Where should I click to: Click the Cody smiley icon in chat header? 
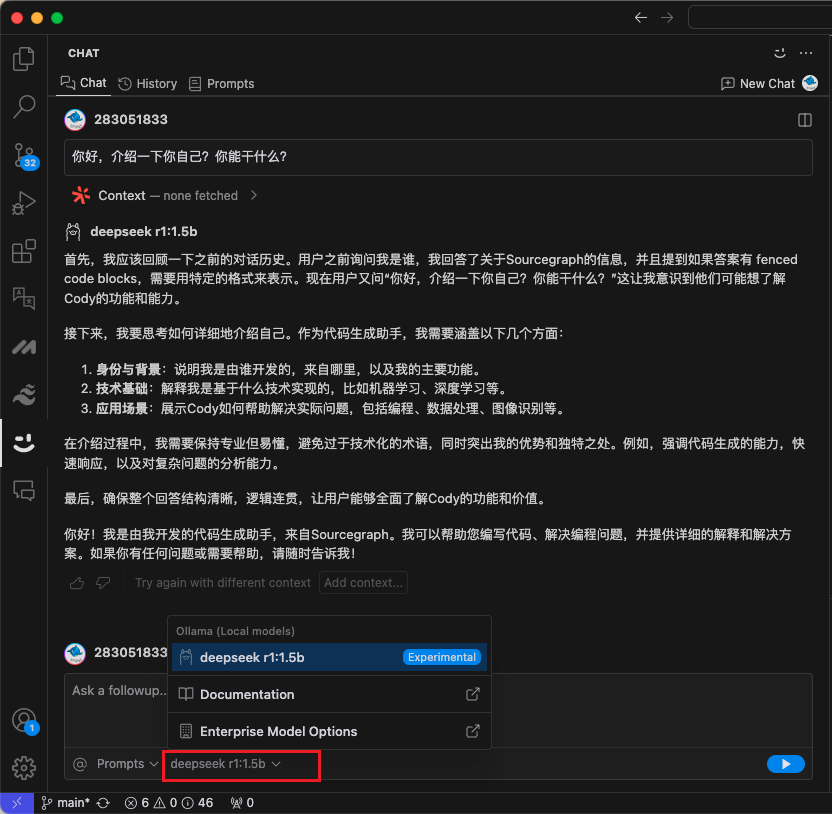click(x=779, y=53)
